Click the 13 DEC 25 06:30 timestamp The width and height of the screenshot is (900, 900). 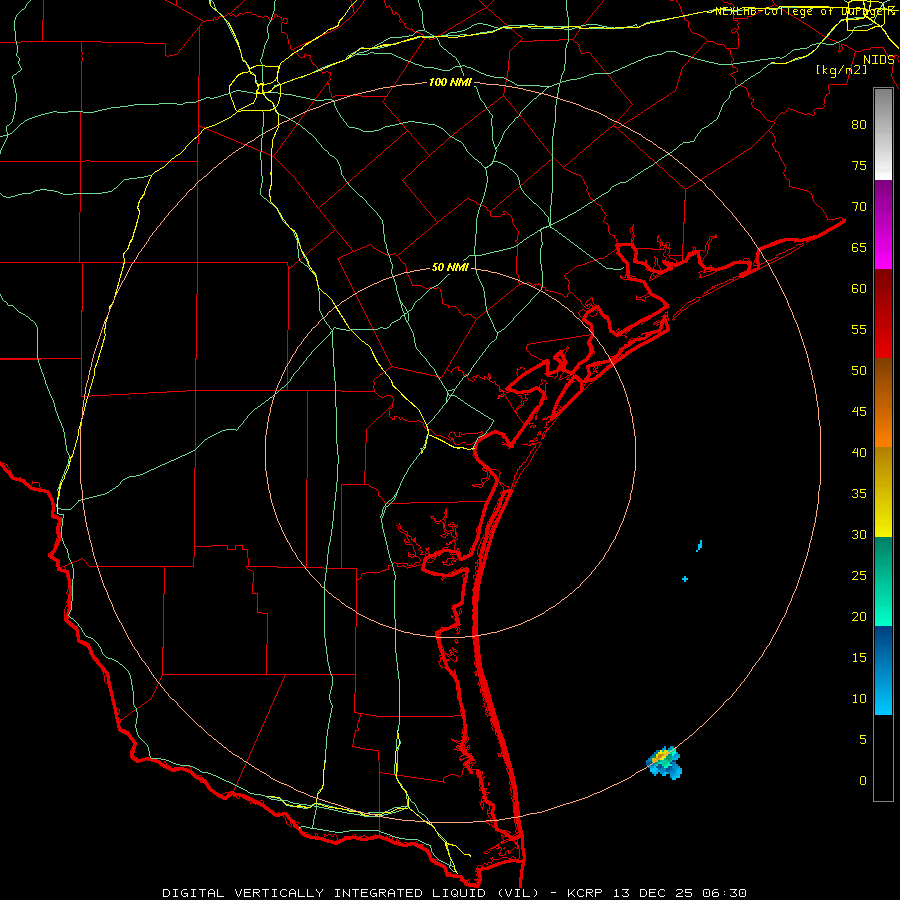680,893
